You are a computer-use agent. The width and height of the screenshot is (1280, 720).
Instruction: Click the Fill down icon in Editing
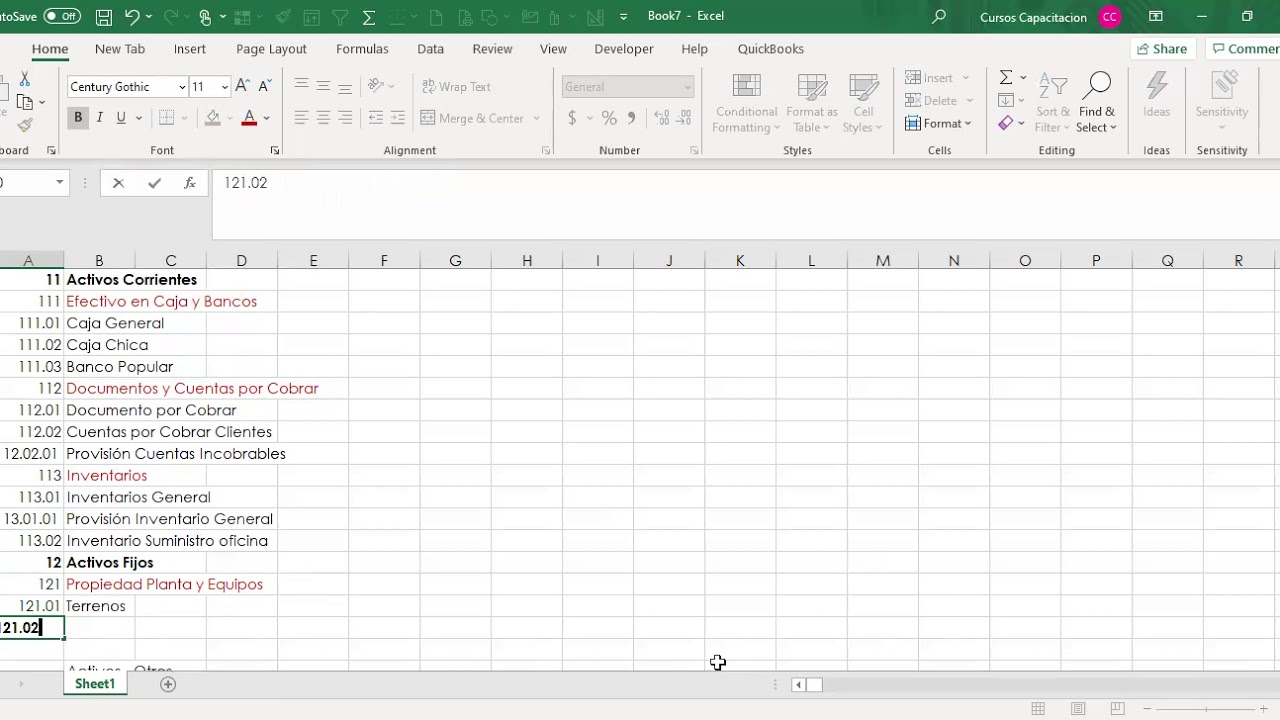pyautogui.click(x=1006, y=100)
